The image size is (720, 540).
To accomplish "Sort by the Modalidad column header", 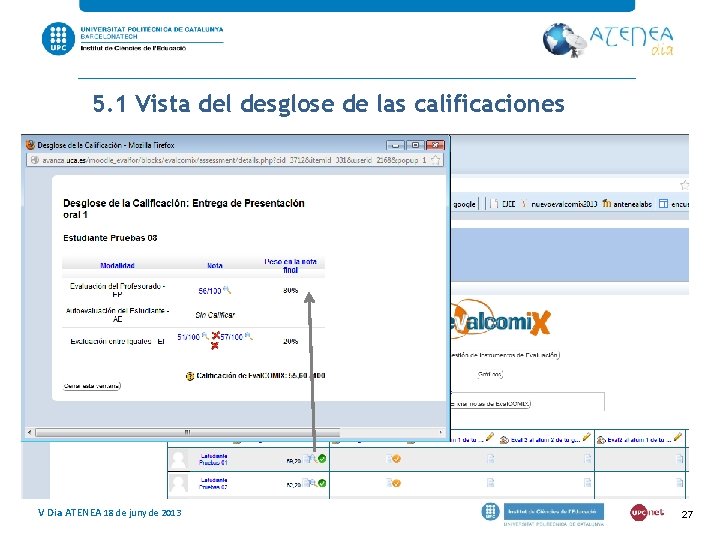I will pyautogui.click(x=117, y=265).
